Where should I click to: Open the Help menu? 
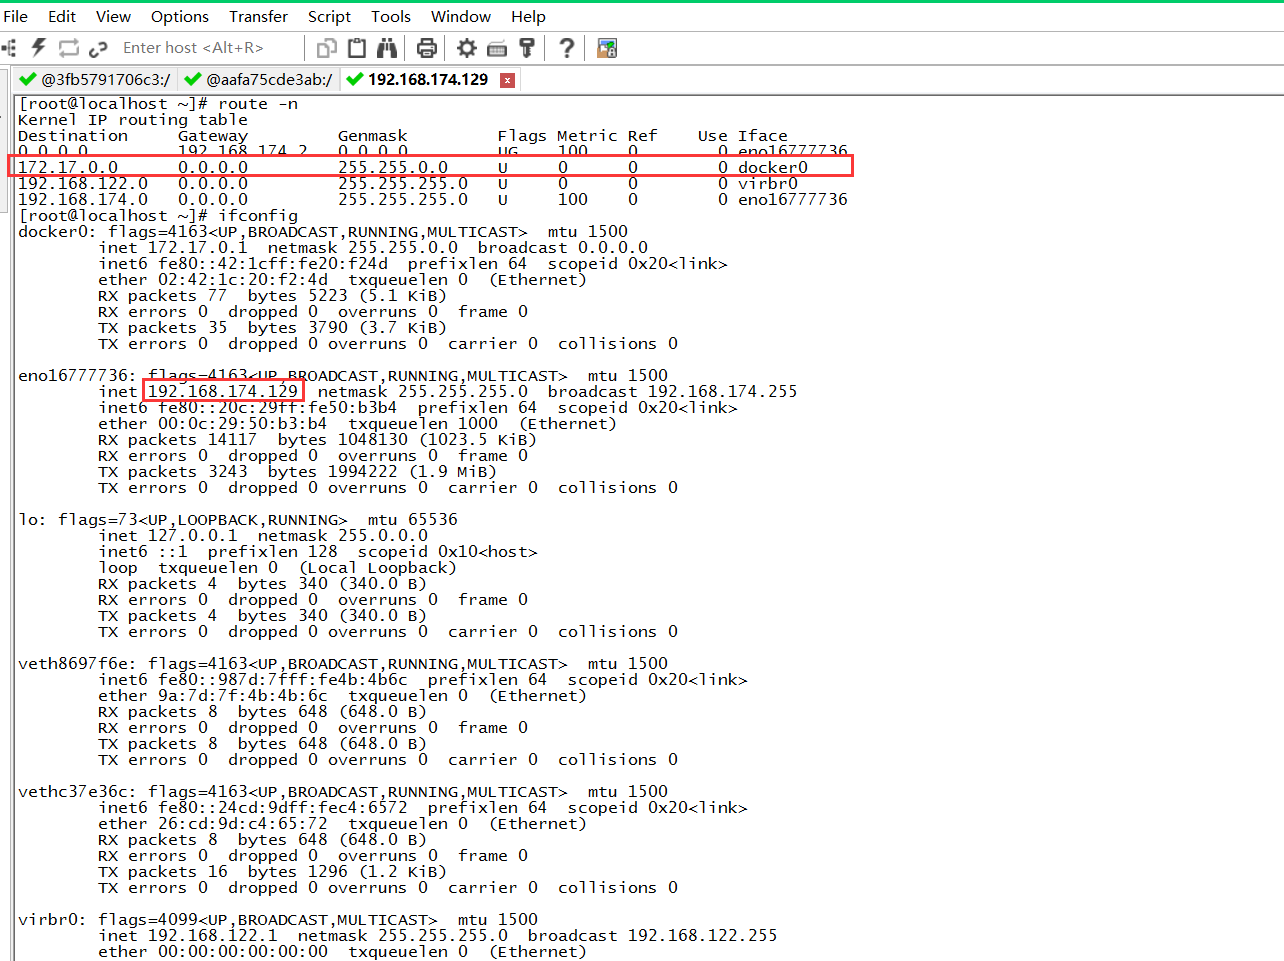point(528,16)
